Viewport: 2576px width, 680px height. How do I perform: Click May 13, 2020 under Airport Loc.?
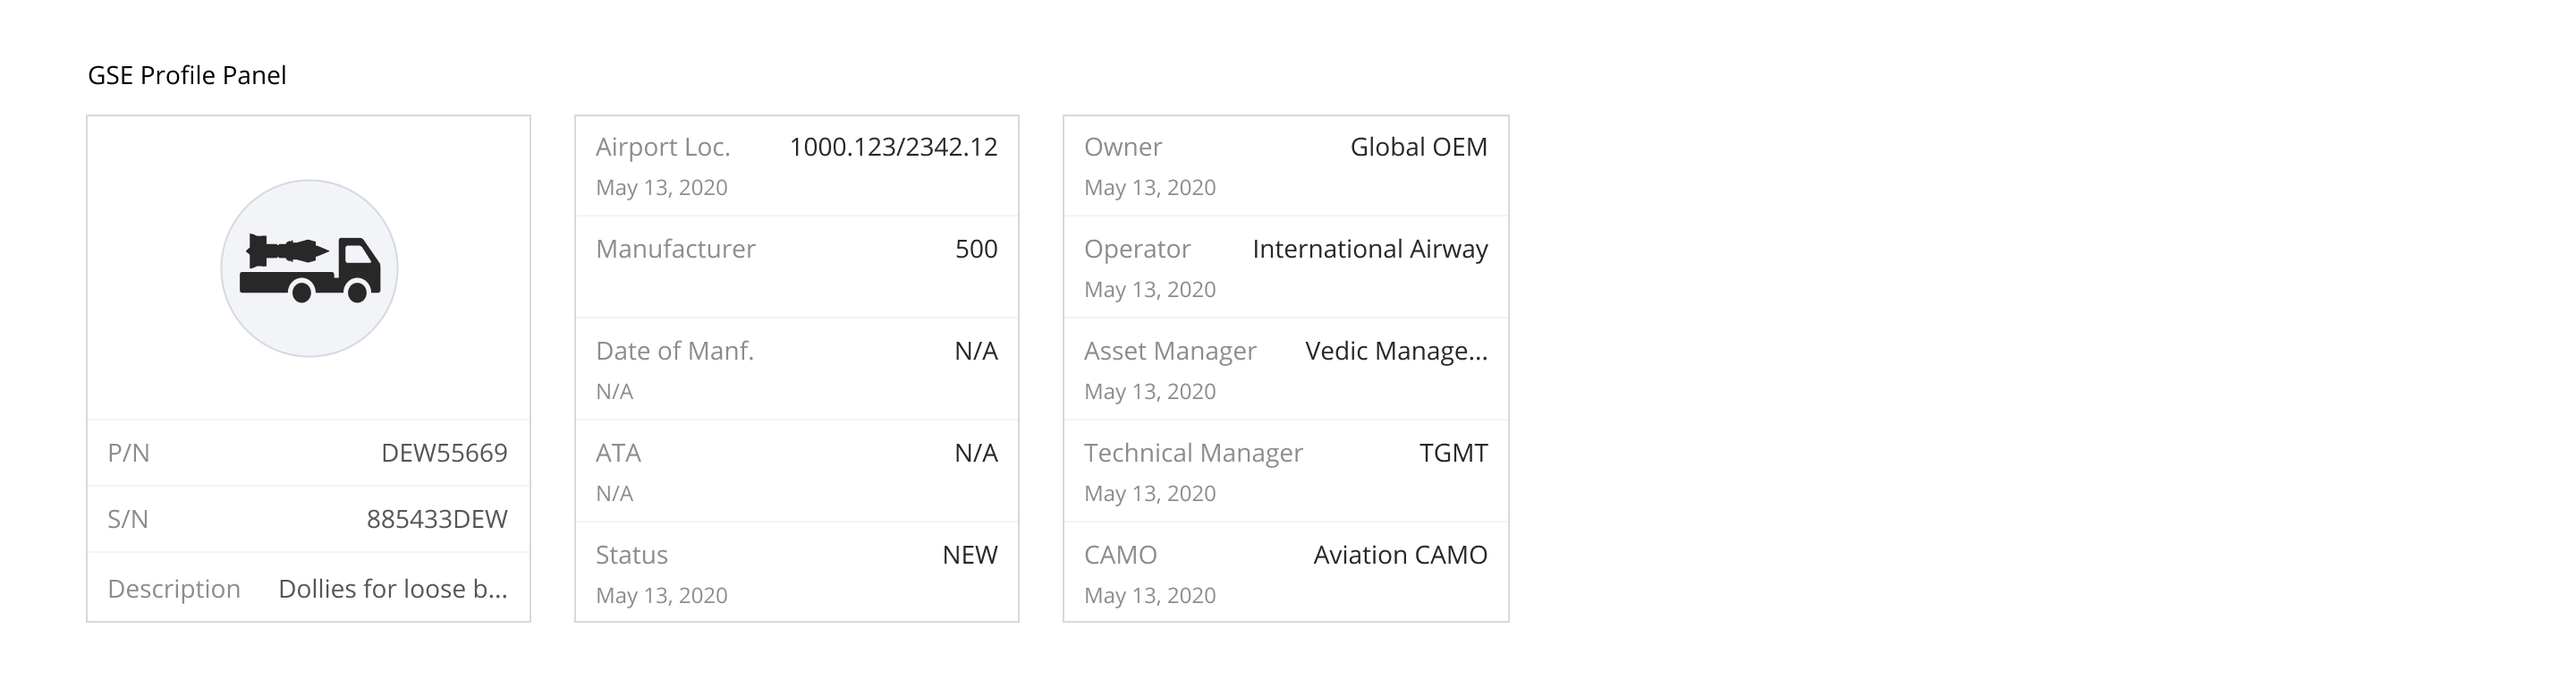click(662, 186)
